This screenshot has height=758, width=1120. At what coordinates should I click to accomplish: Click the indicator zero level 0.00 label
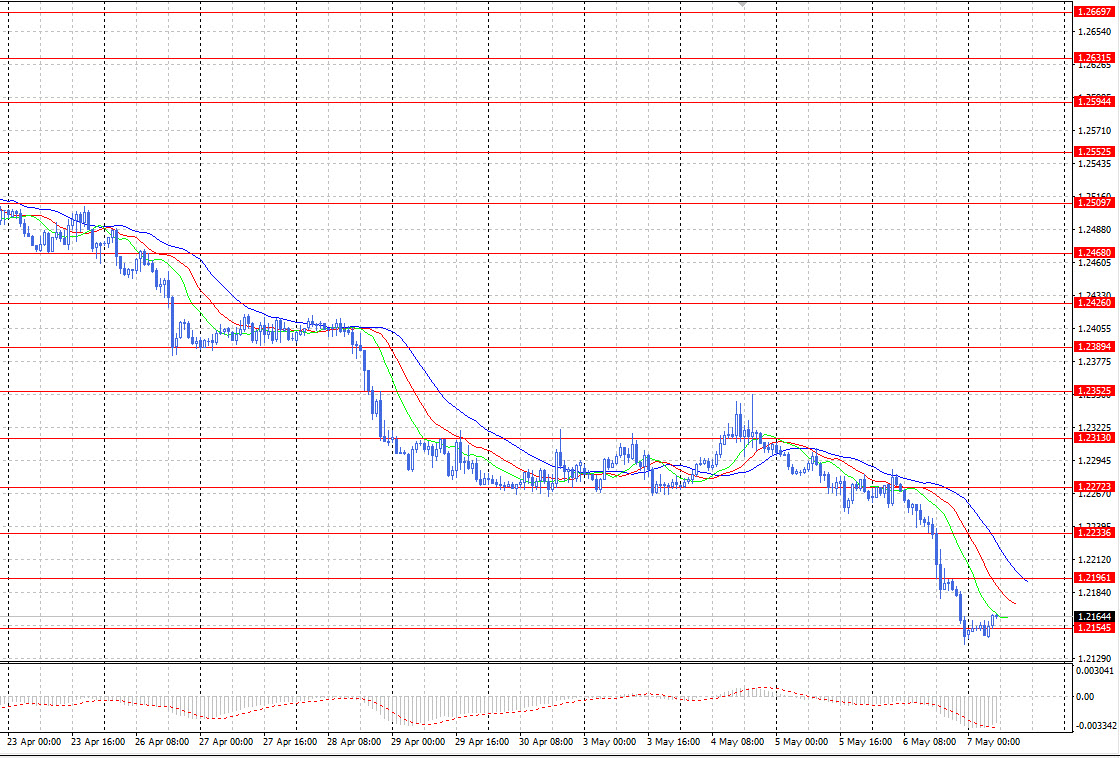pyautogui.click(x=1086, y=697)
